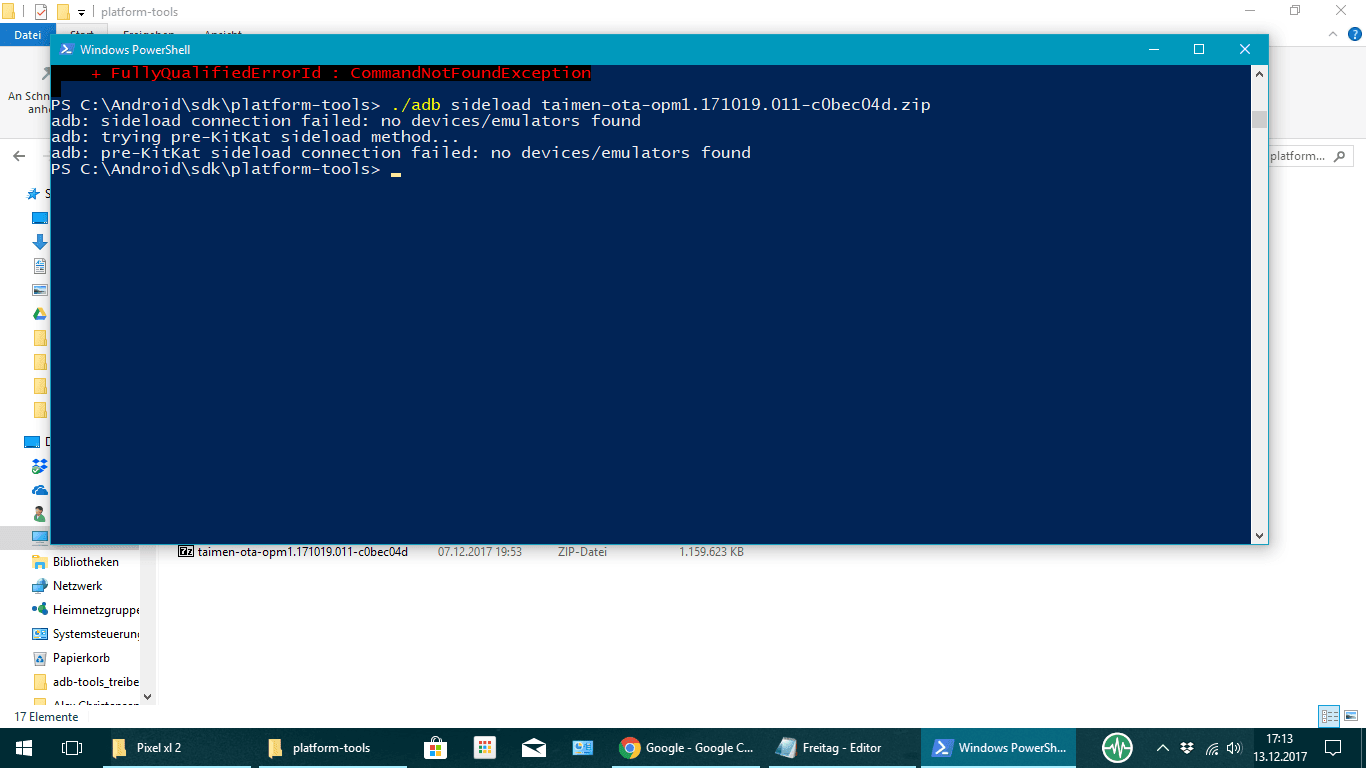Screen dimensions: 1366x768
Task: Click the PowerShell scrollbar down arrow
Action: 1260,535
